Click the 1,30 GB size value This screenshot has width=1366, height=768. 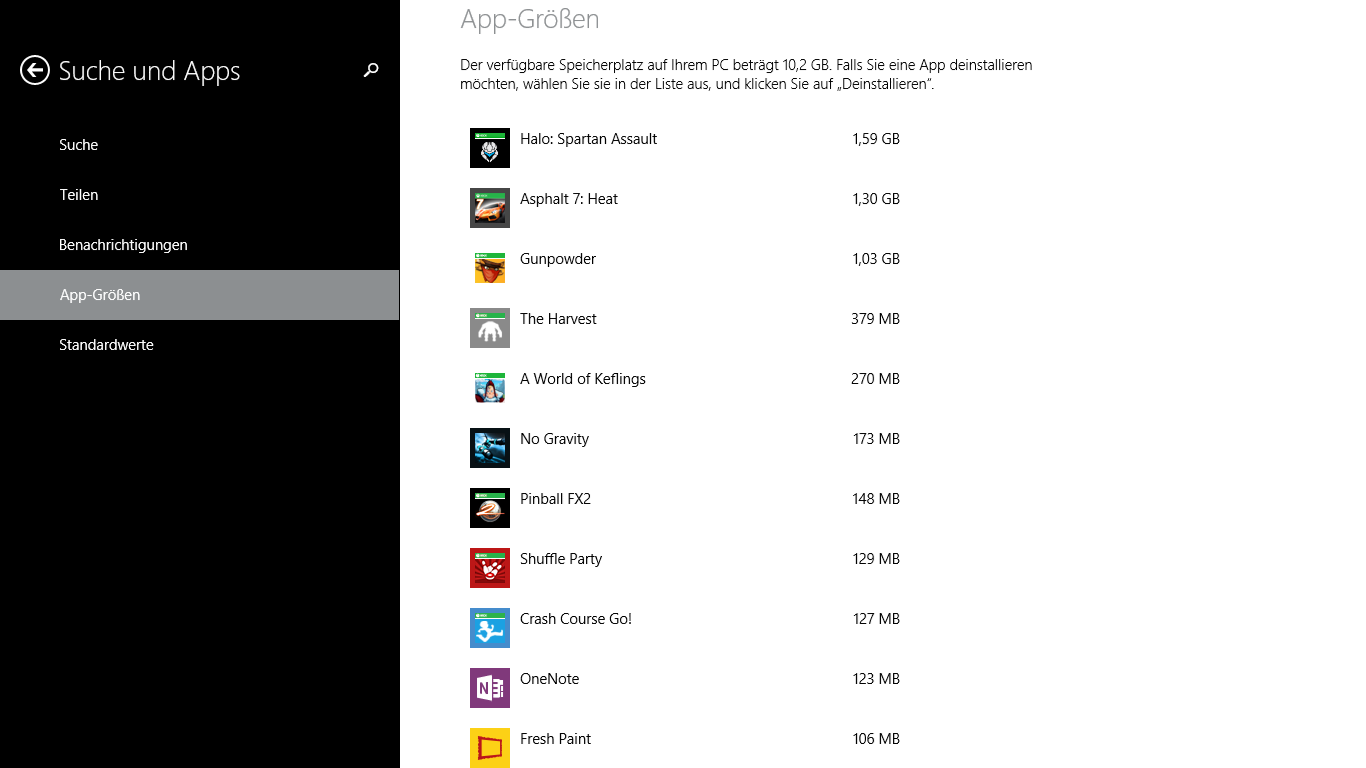tap(876, 199)
